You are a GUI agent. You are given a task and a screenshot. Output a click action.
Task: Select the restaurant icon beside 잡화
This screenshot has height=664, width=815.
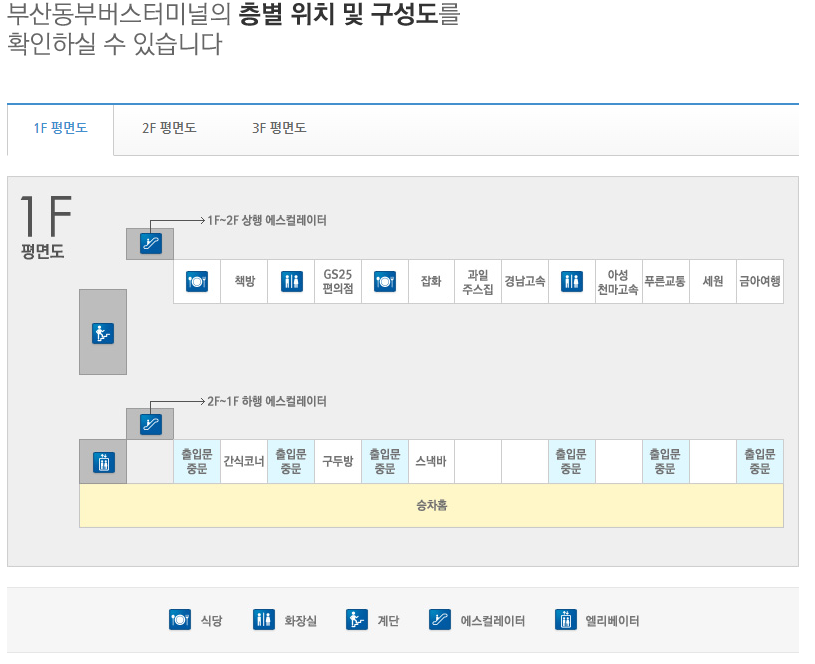point(384,281)
